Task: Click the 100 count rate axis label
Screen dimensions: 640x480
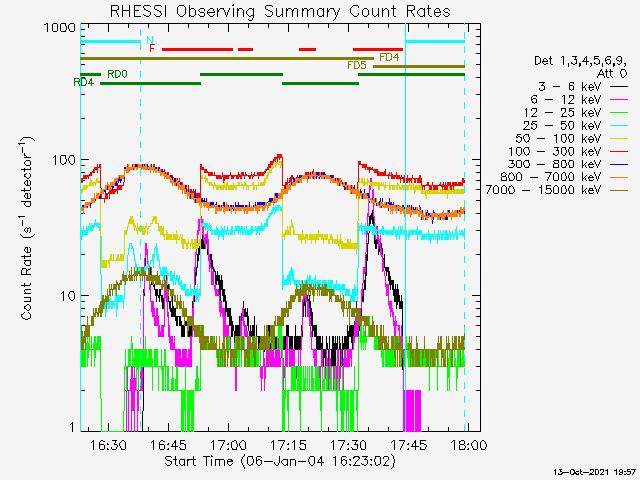Action: coord(64,160)
